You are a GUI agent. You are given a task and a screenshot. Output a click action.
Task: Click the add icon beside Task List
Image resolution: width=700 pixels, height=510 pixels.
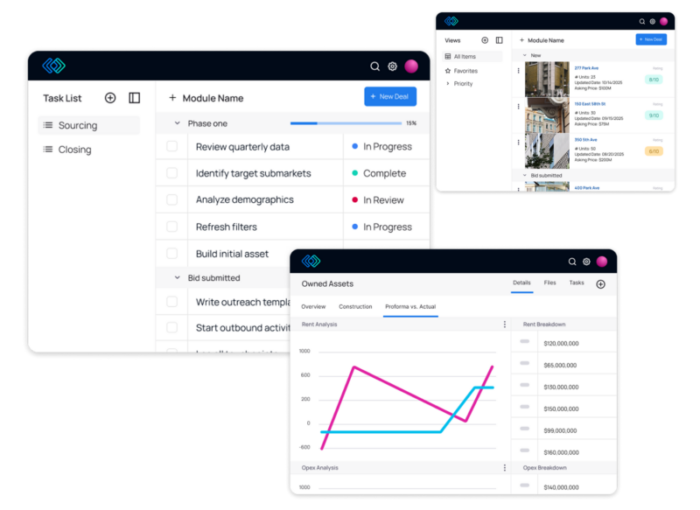[x=110, y=98]
